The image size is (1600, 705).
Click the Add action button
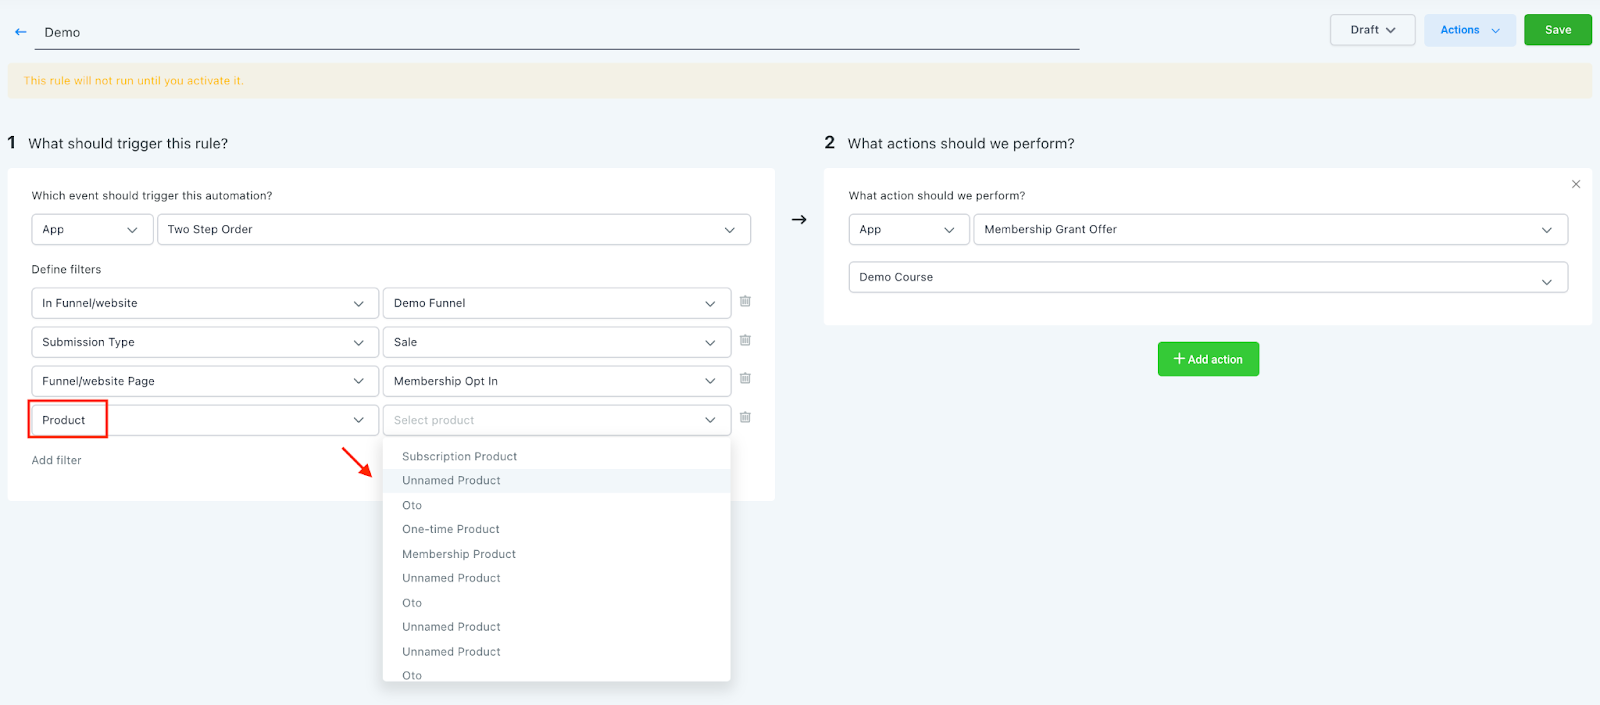(x=1208, y=359)
